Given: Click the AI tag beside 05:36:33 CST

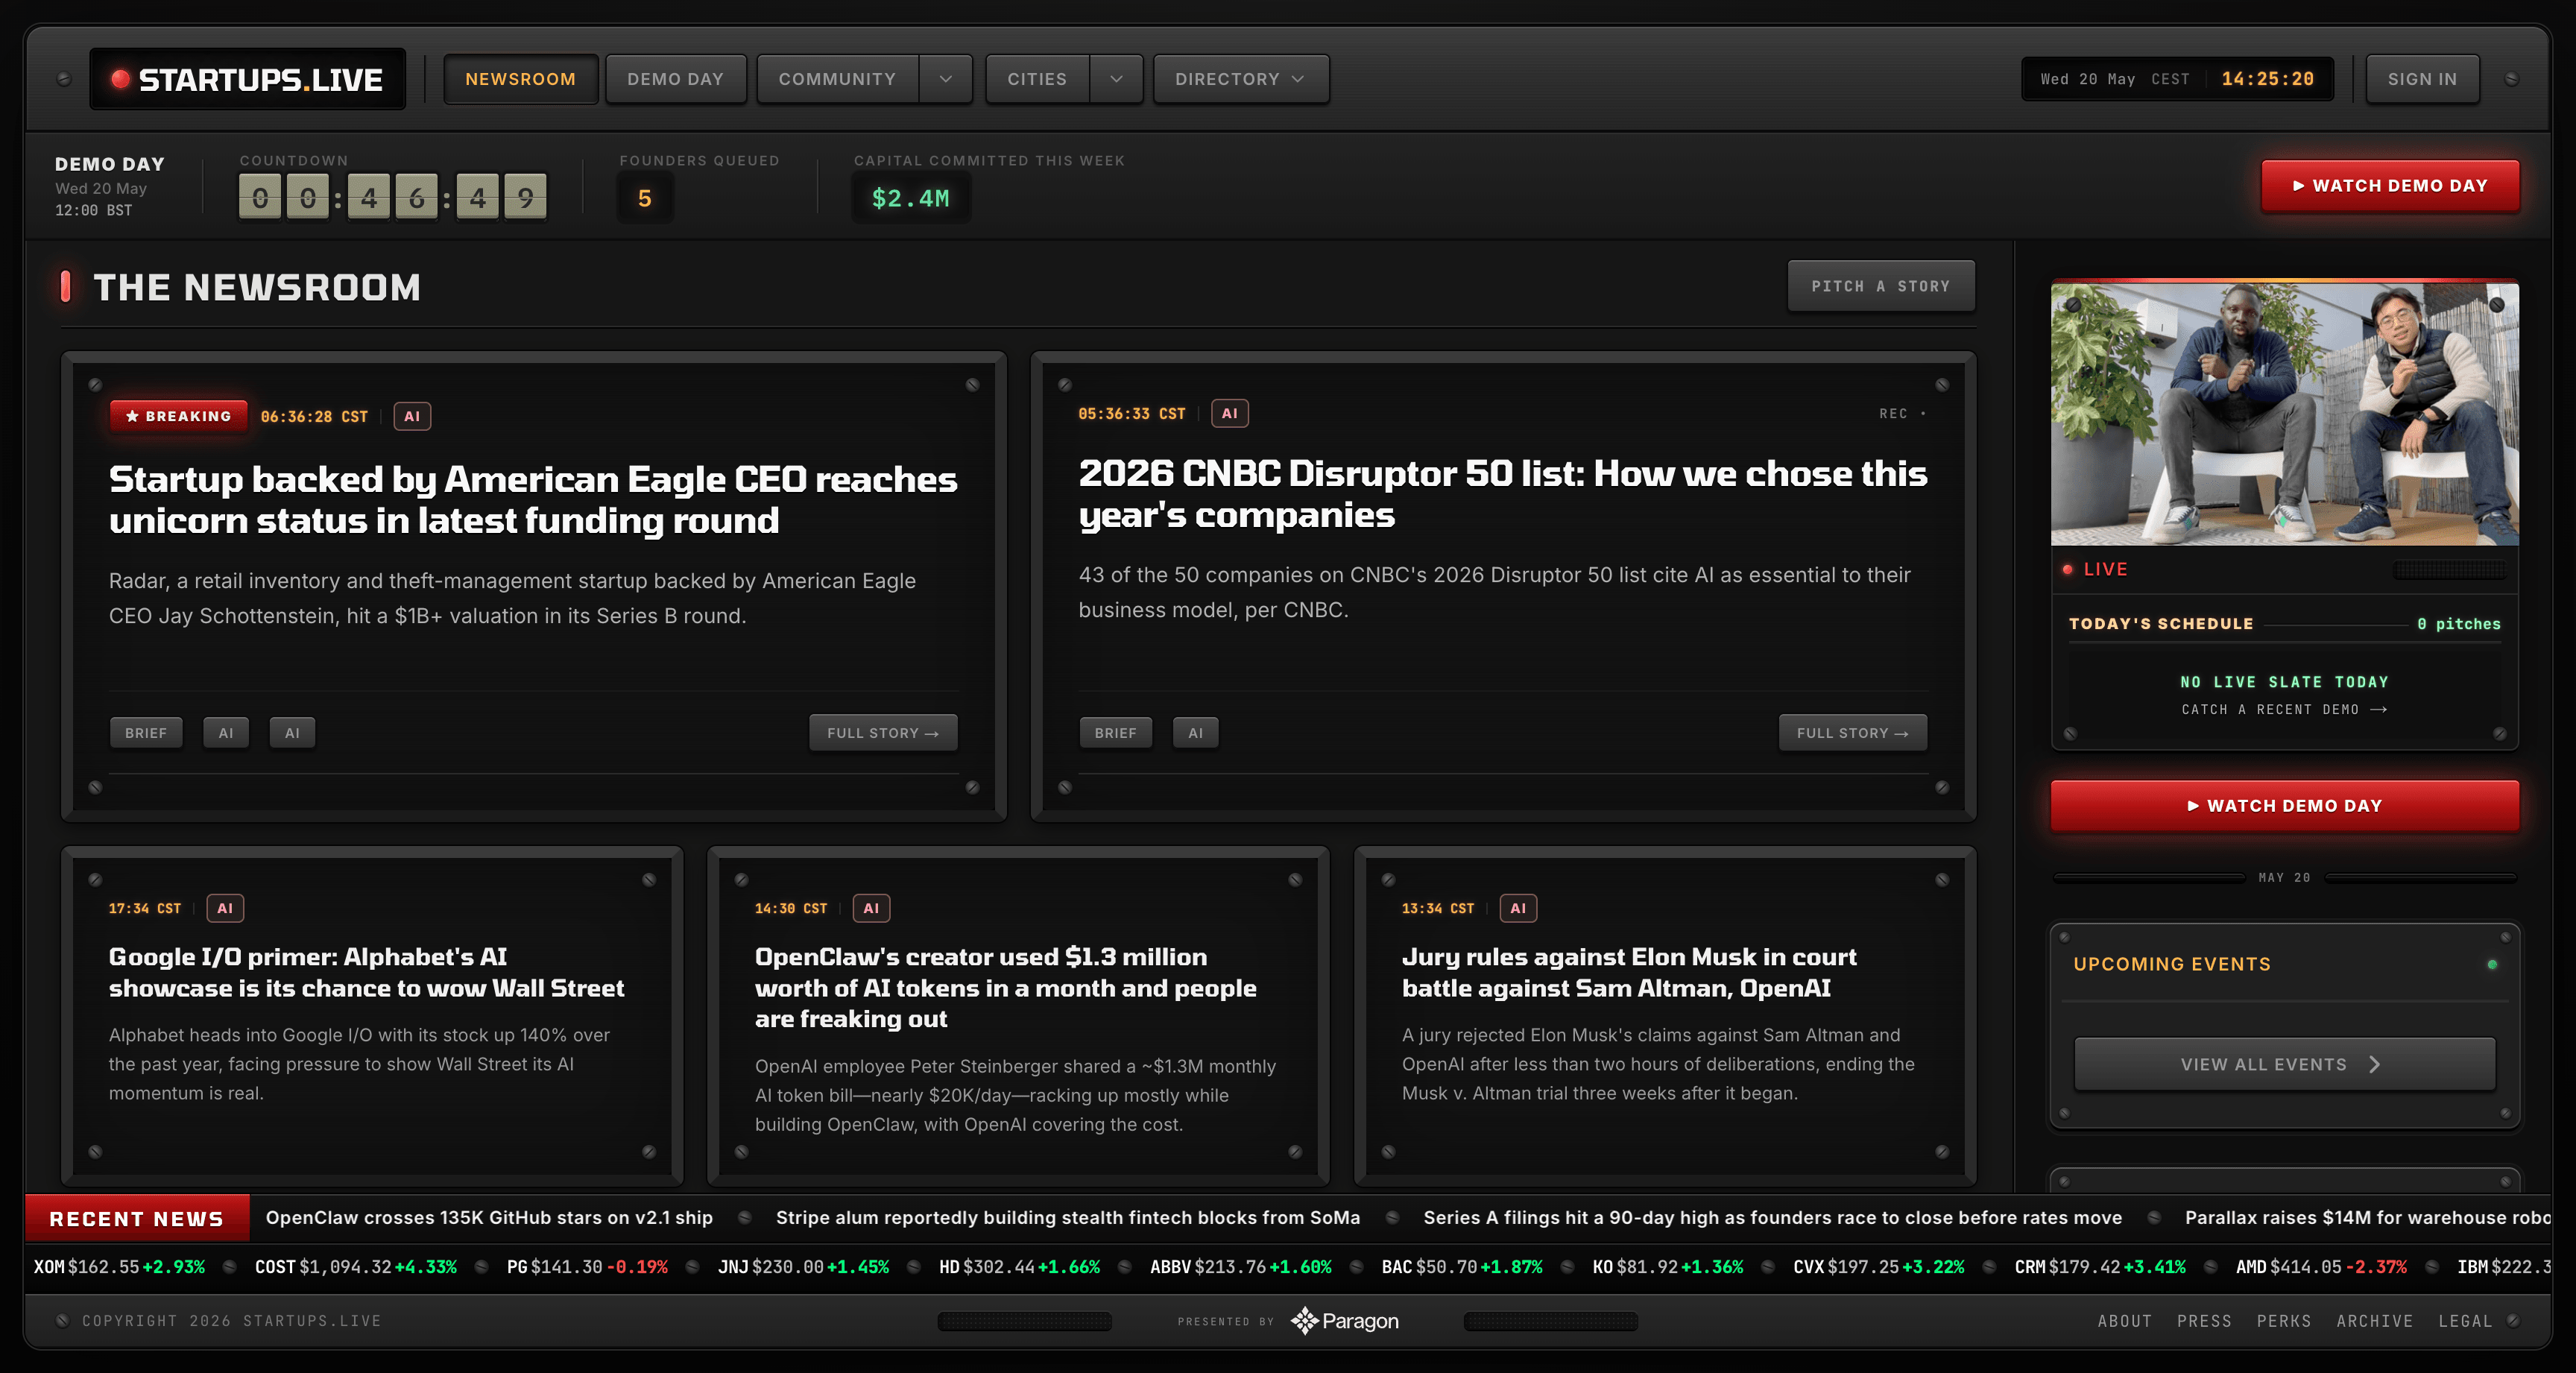Looking at the screenshot, I should pos(1230,413).
